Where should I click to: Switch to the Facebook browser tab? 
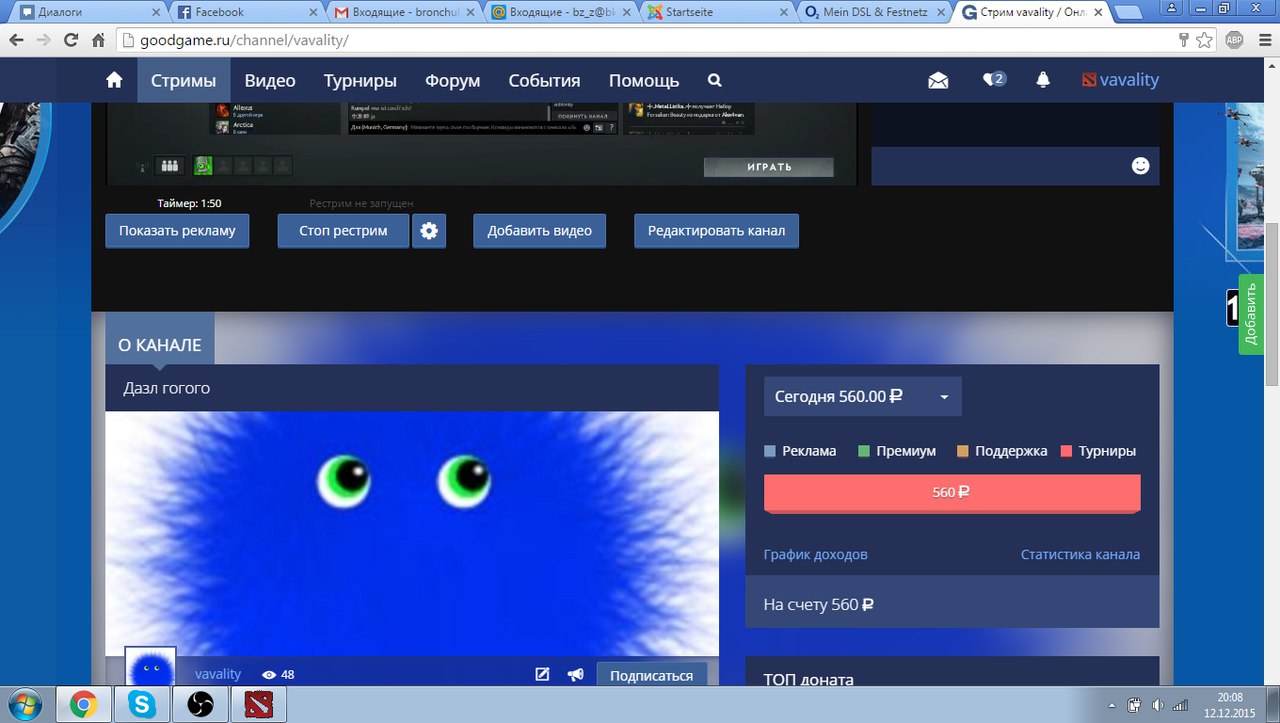[x=246, y=12]
